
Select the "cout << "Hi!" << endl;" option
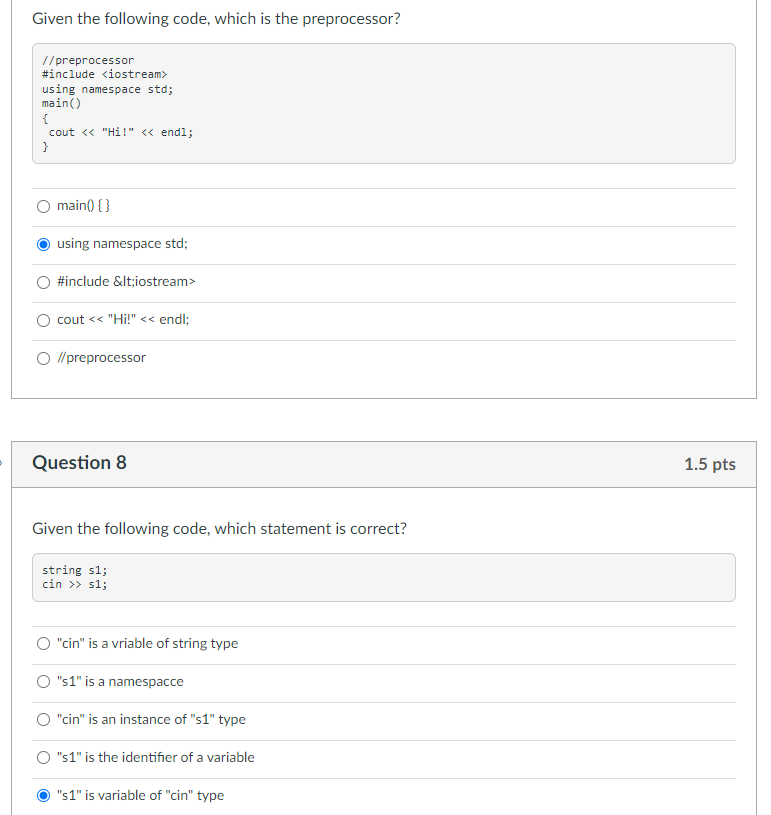pyautogui.click(x=44, y=319)
